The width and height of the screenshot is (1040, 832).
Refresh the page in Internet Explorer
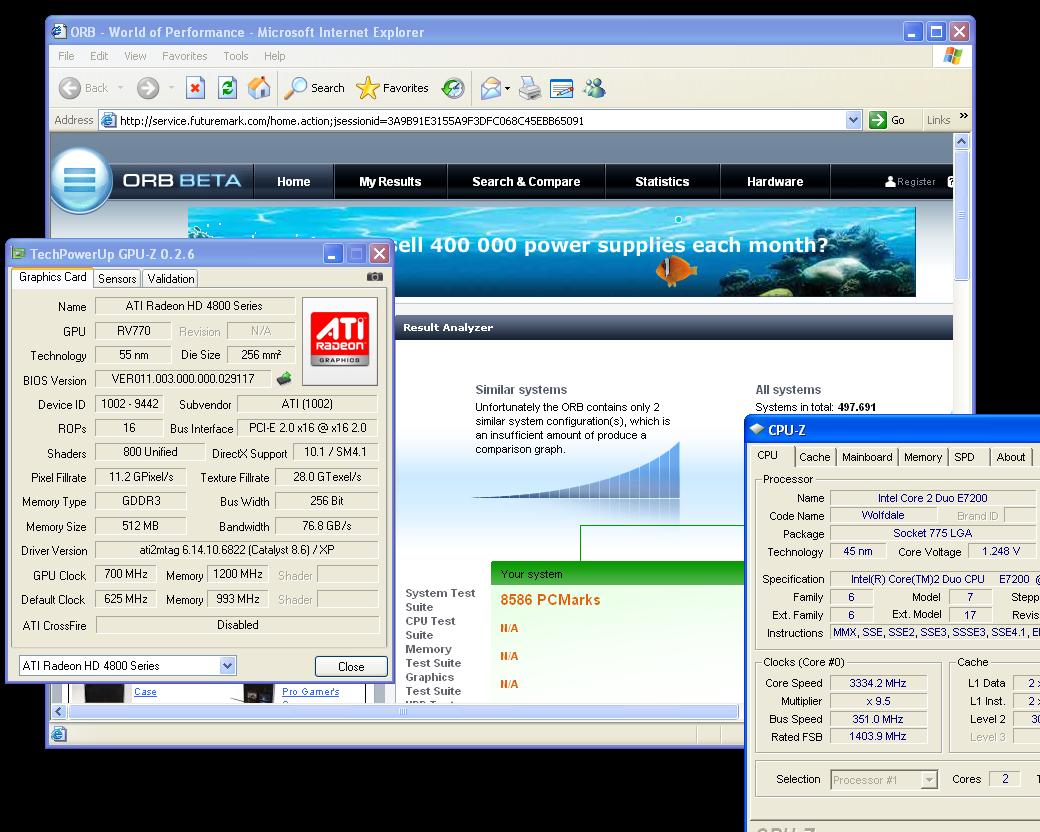coord(228,88)
